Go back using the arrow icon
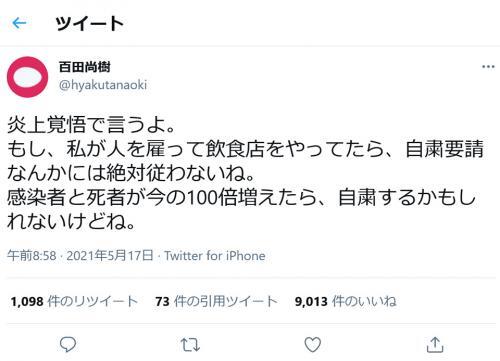The image size is (500, 361). tap(19, 23)
